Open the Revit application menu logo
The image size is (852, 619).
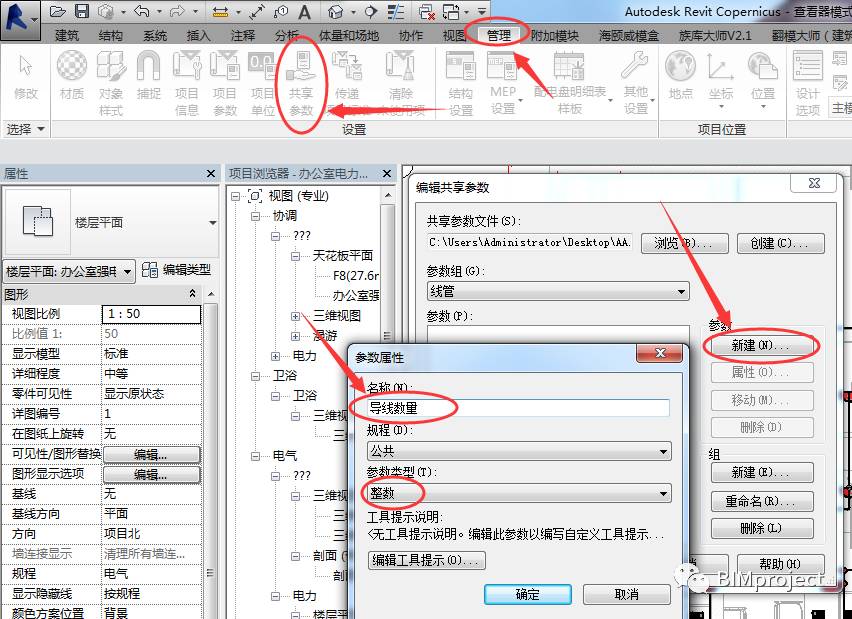[x=20, y=20]
